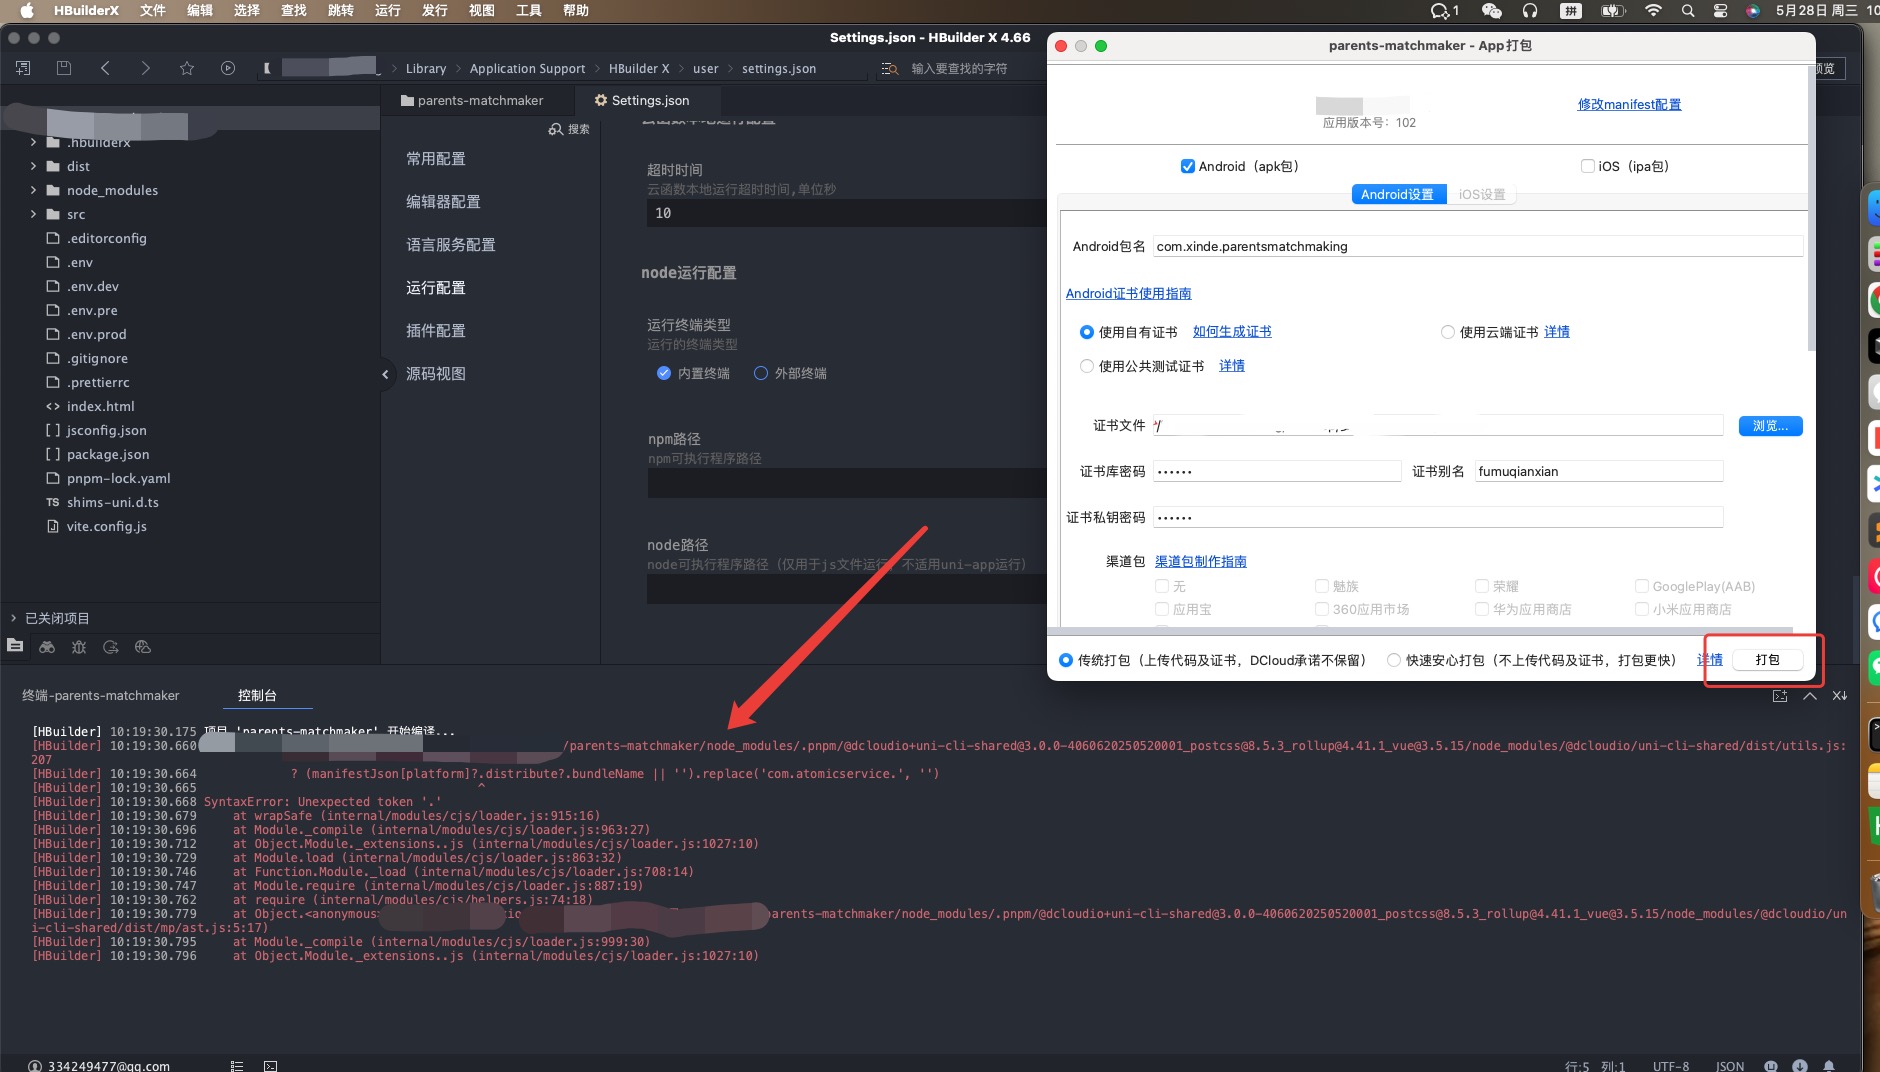Open the binoculars search icon in sidebar
Viewport: 1880px width, 1072px height.
[47, 647]
